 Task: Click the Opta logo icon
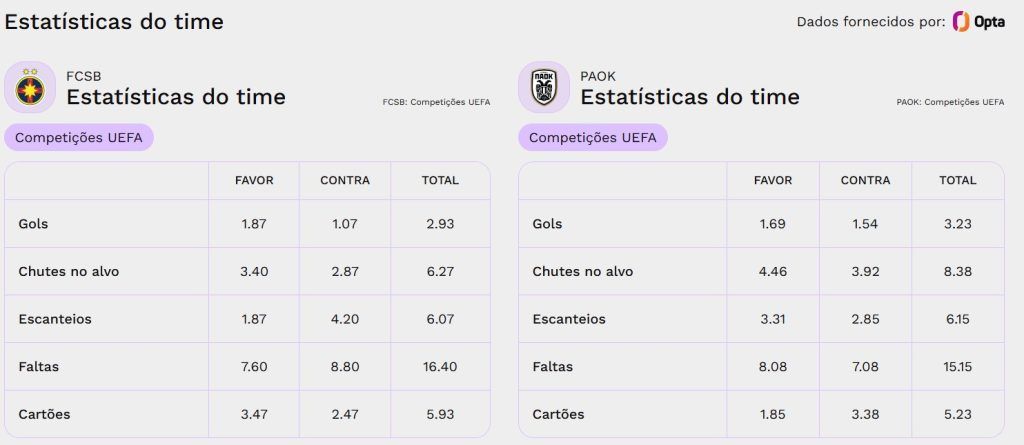[x=961, y=22]
